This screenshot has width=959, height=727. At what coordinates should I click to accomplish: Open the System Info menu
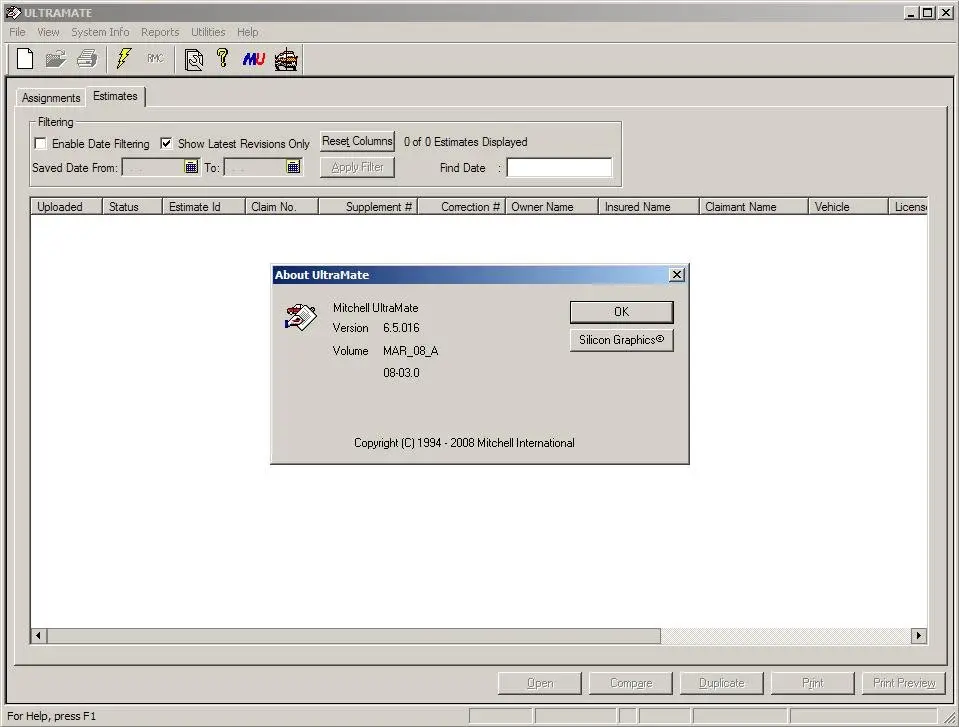coord(100,32)
